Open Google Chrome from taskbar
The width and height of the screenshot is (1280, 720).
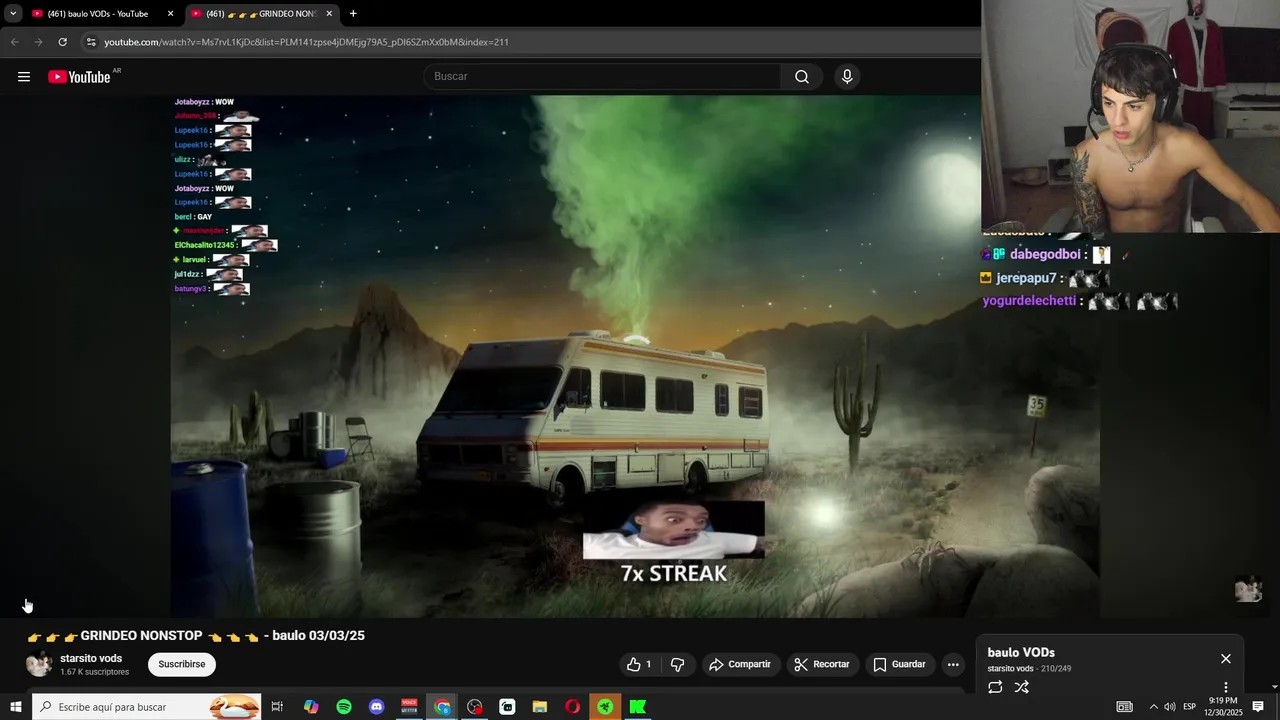click(x=442, y=707)
